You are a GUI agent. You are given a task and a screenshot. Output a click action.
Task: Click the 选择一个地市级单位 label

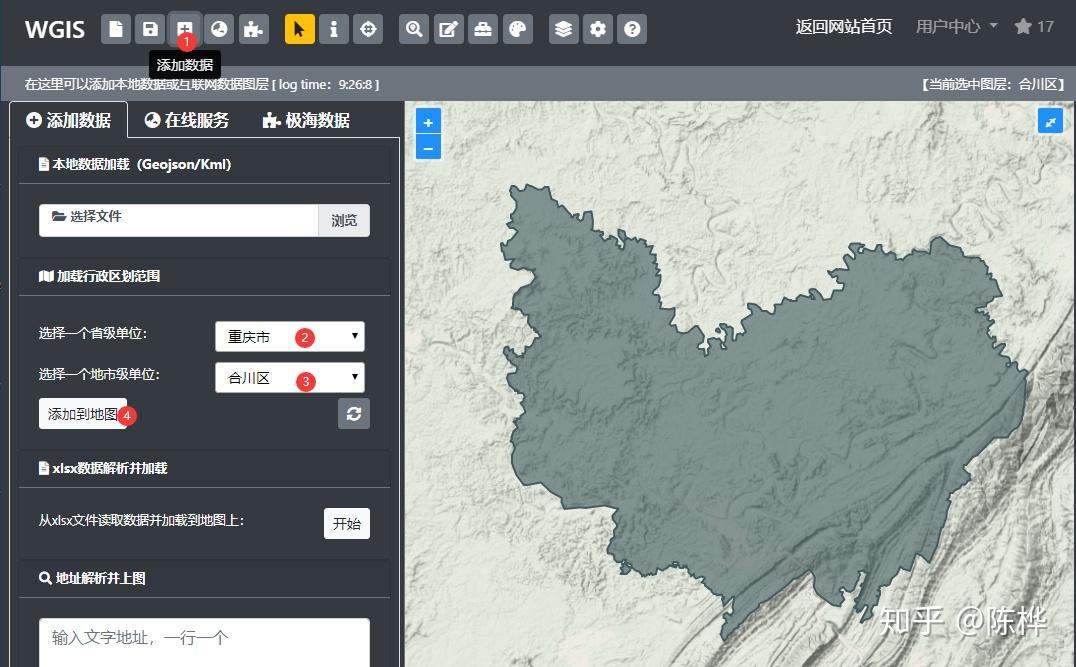(x=99, y=375)
